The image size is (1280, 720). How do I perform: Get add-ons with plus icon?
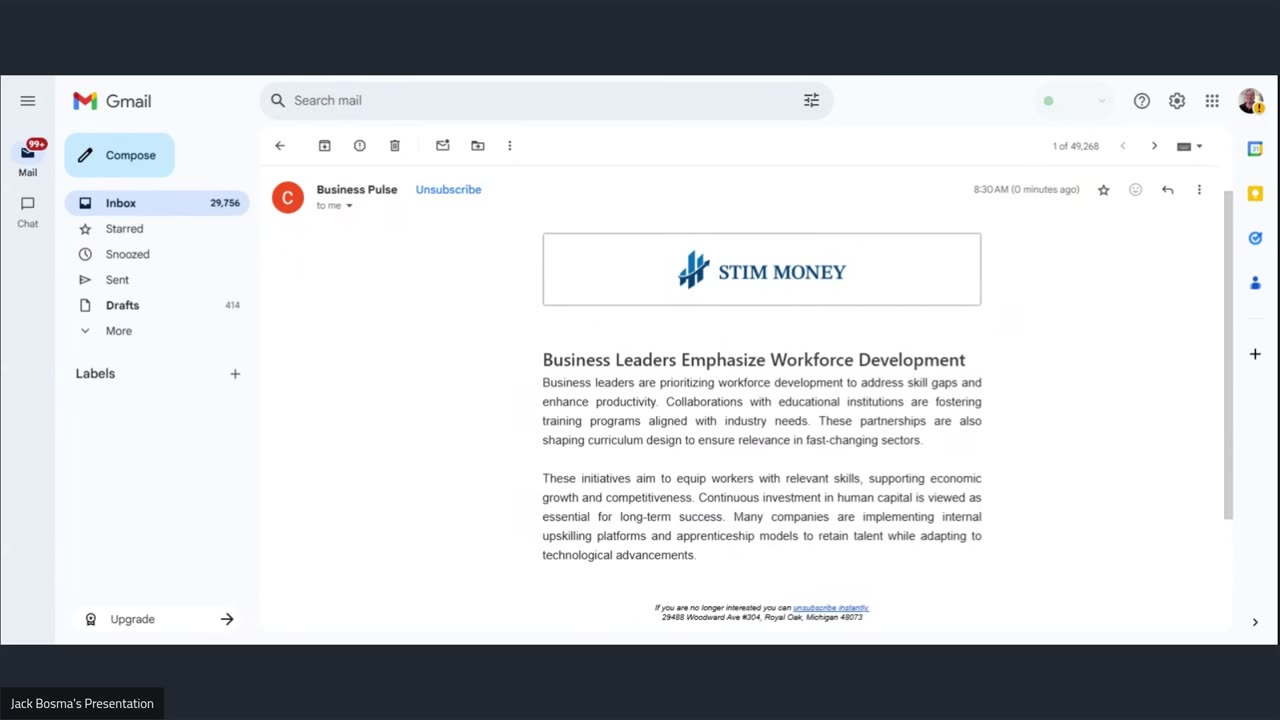[1255, 354]
